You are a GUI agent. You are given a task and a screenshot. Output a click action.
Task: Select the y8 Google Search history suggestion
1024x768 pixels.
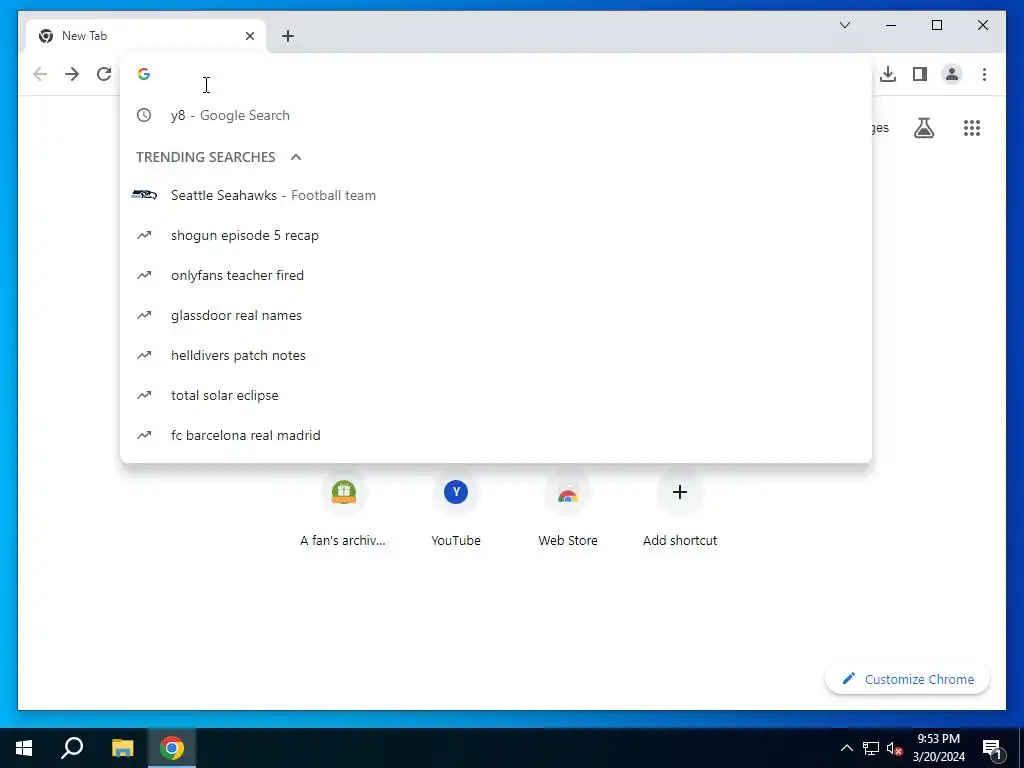click(x=496, y=116)
